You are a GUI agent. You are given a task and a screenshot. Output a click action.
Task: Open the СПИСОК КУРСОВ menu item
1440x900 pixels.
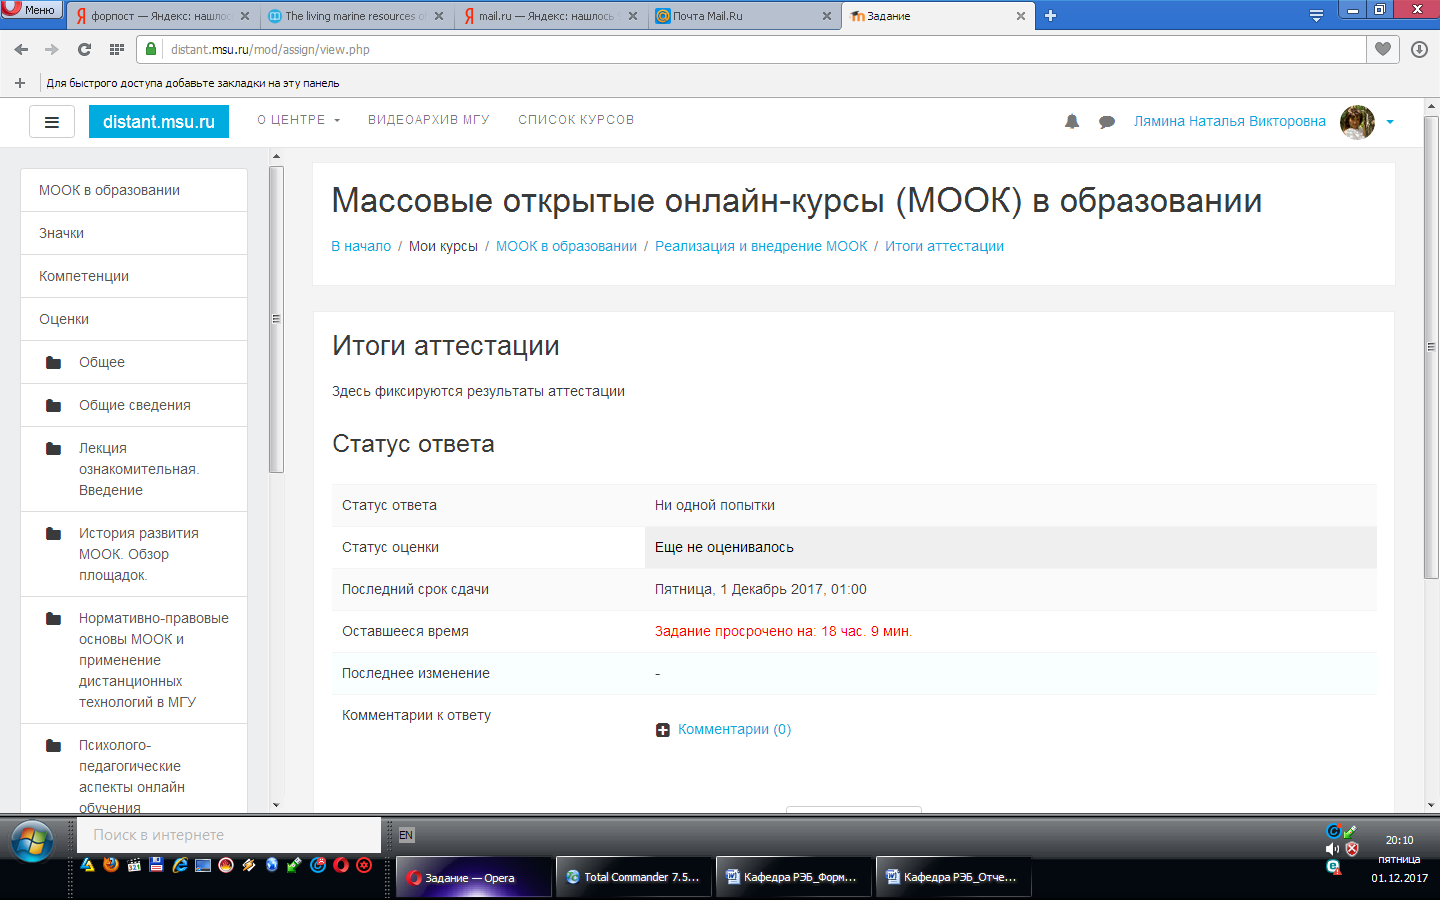576,120
